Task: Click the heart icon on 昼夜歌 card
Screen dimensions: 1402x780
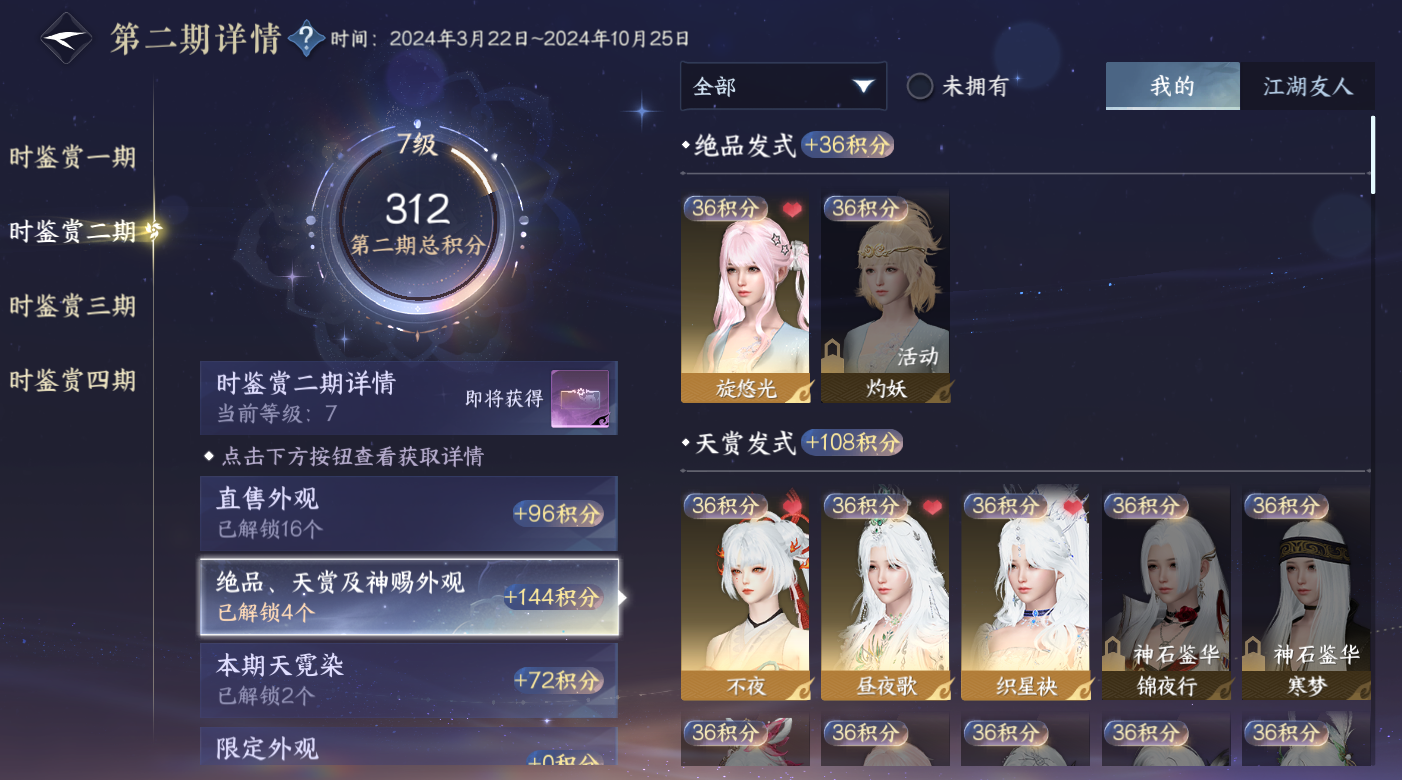Action: (932, 507)
